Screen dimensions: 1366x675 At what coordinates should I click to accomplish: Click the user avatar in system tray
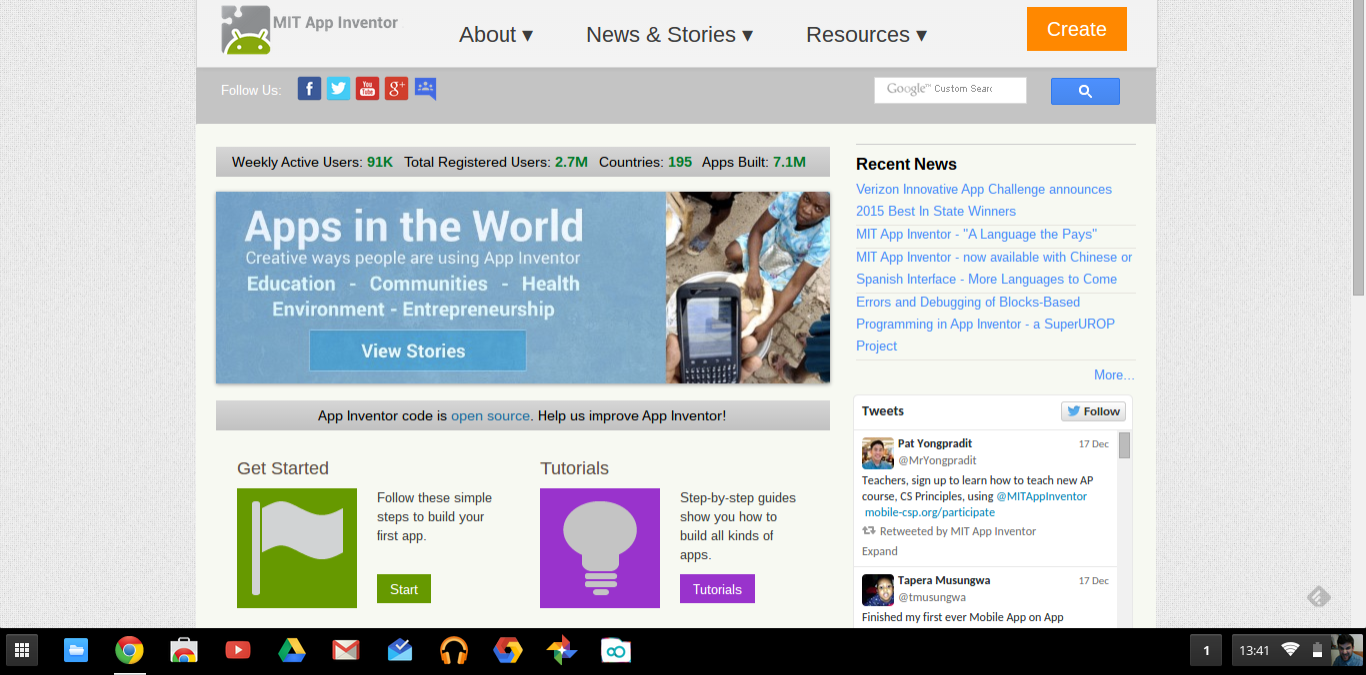tap(1346, 650)
